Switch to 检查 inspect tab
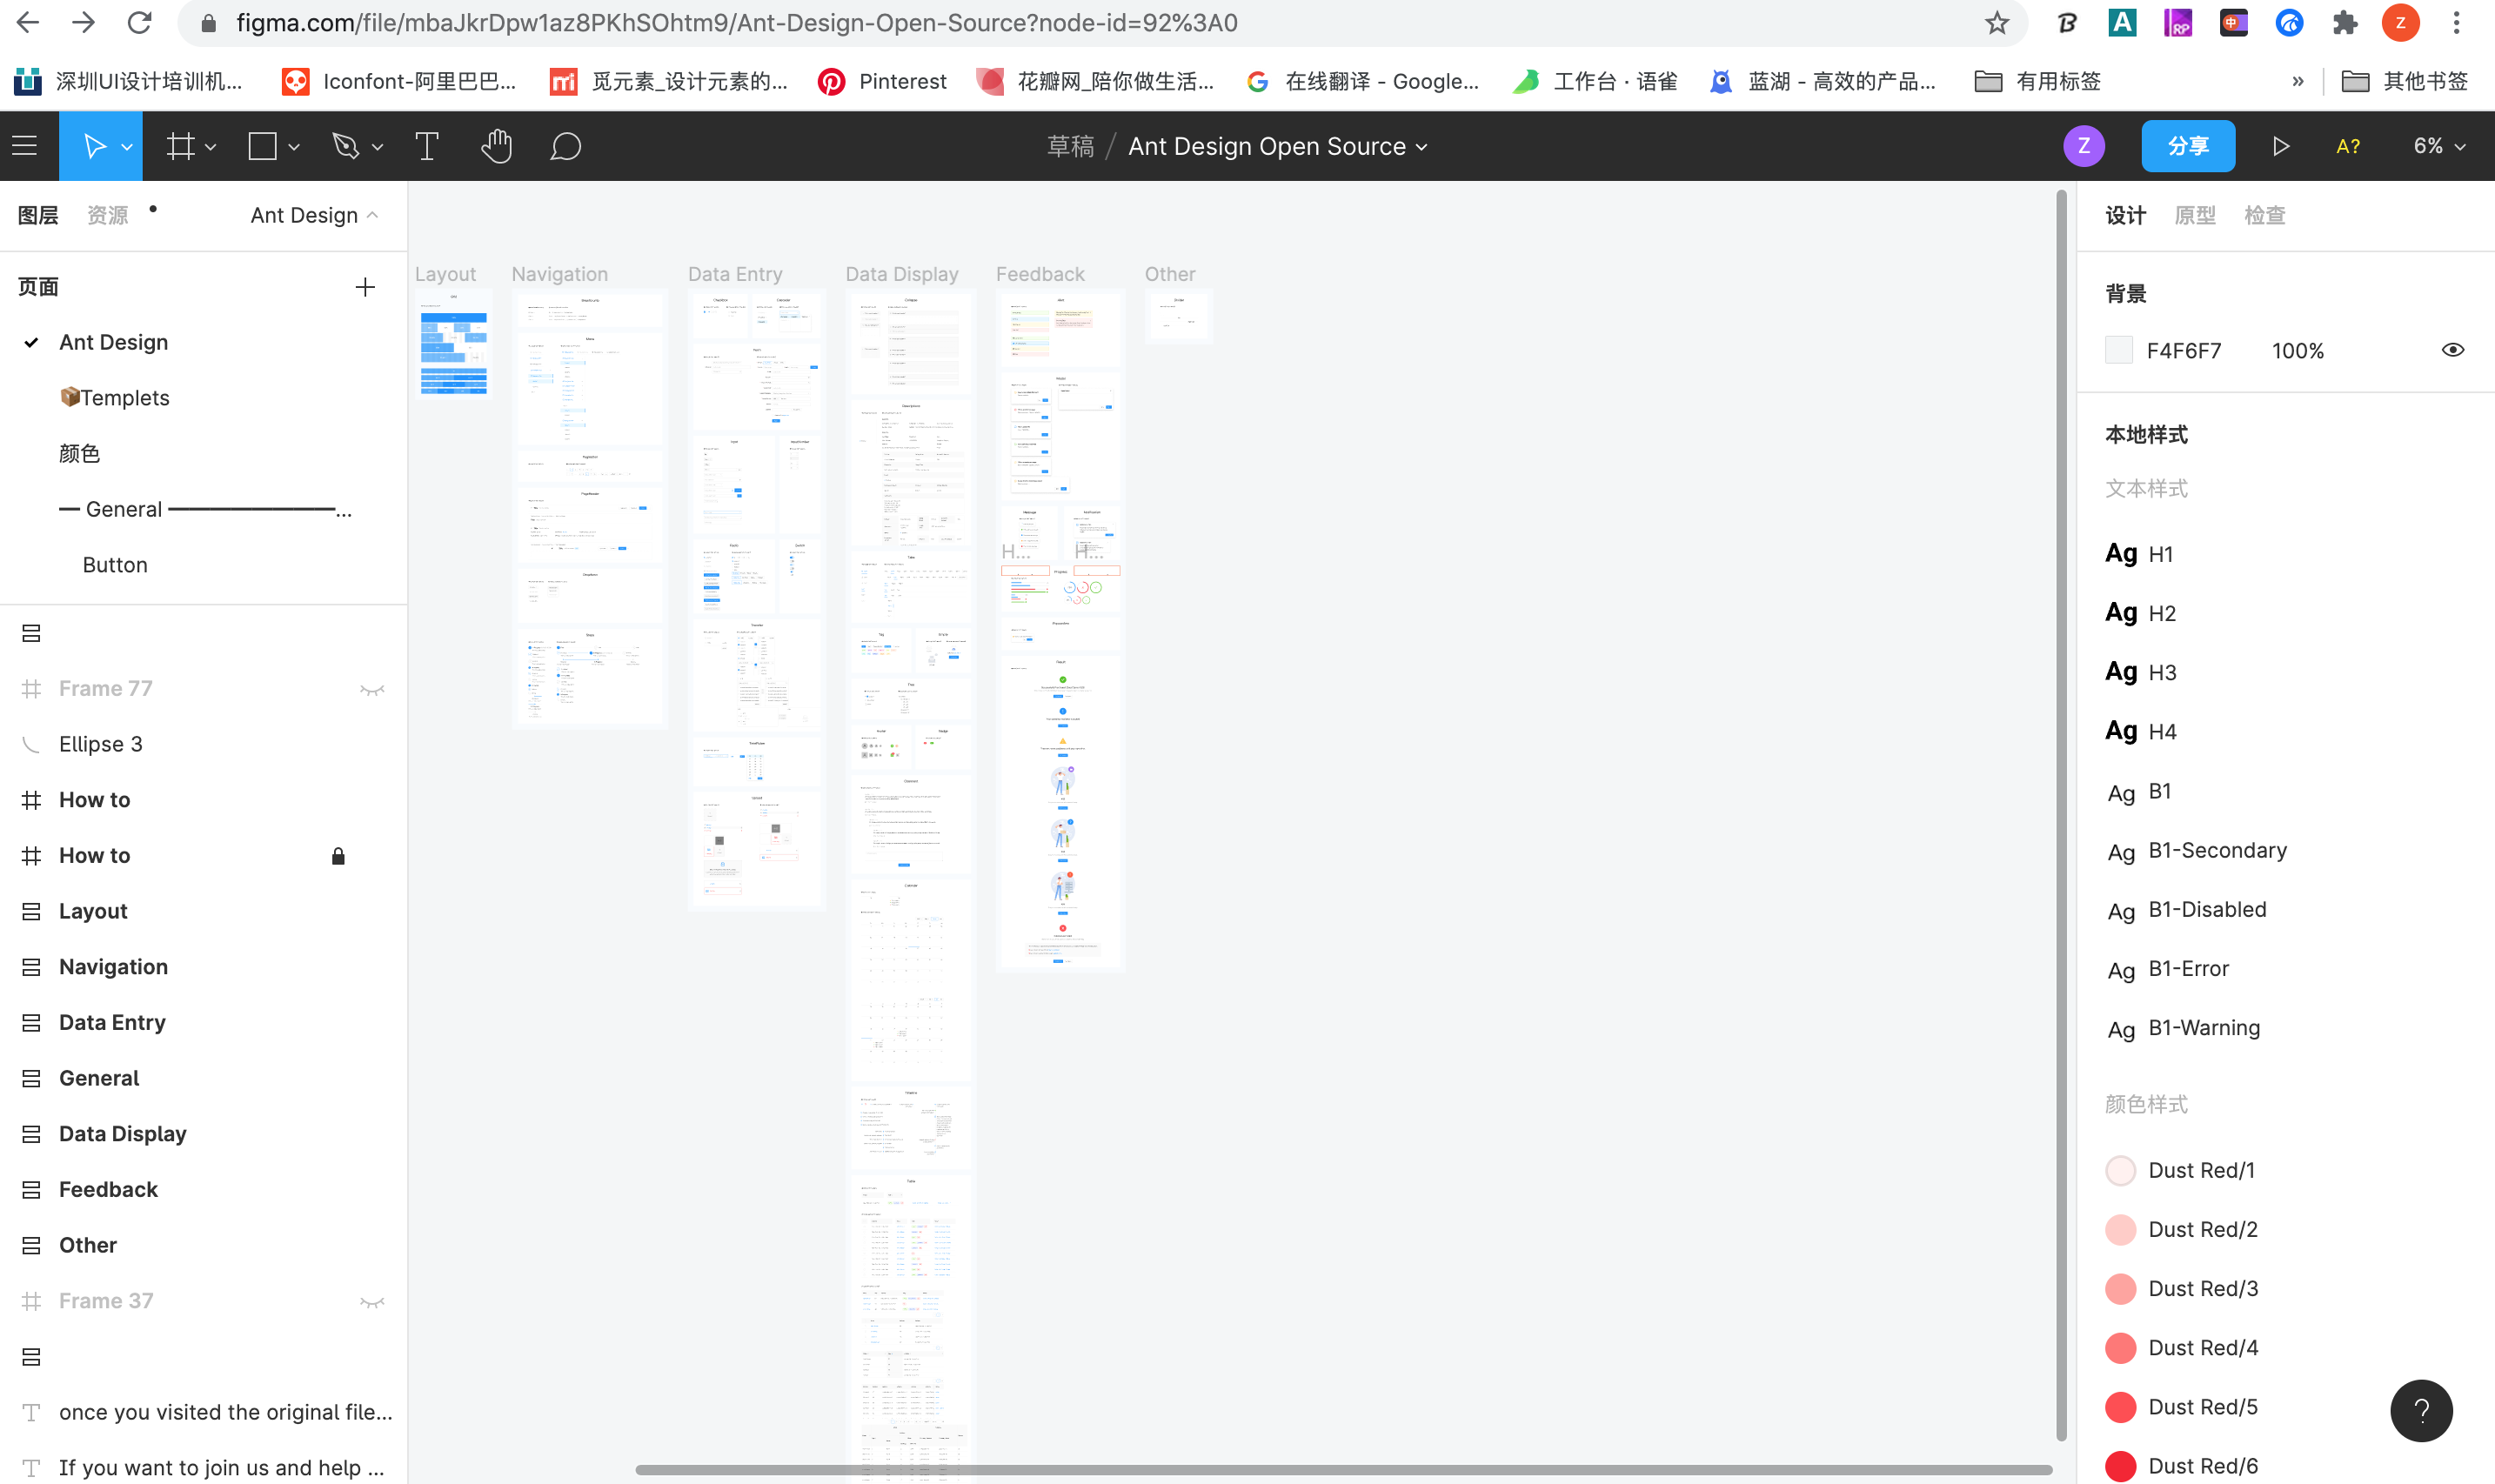This screenshot has width=2495, height=1484. [2262, 216]
